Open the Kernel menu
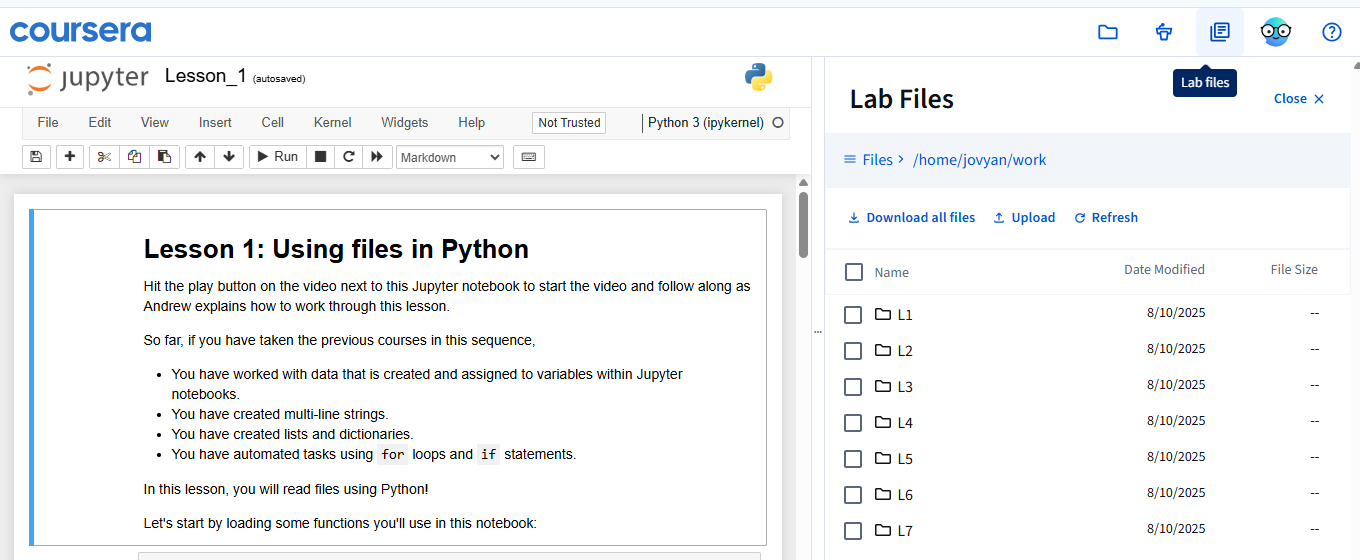The image size is (1360, 560). pyautogui.click(x=332, y=123)
